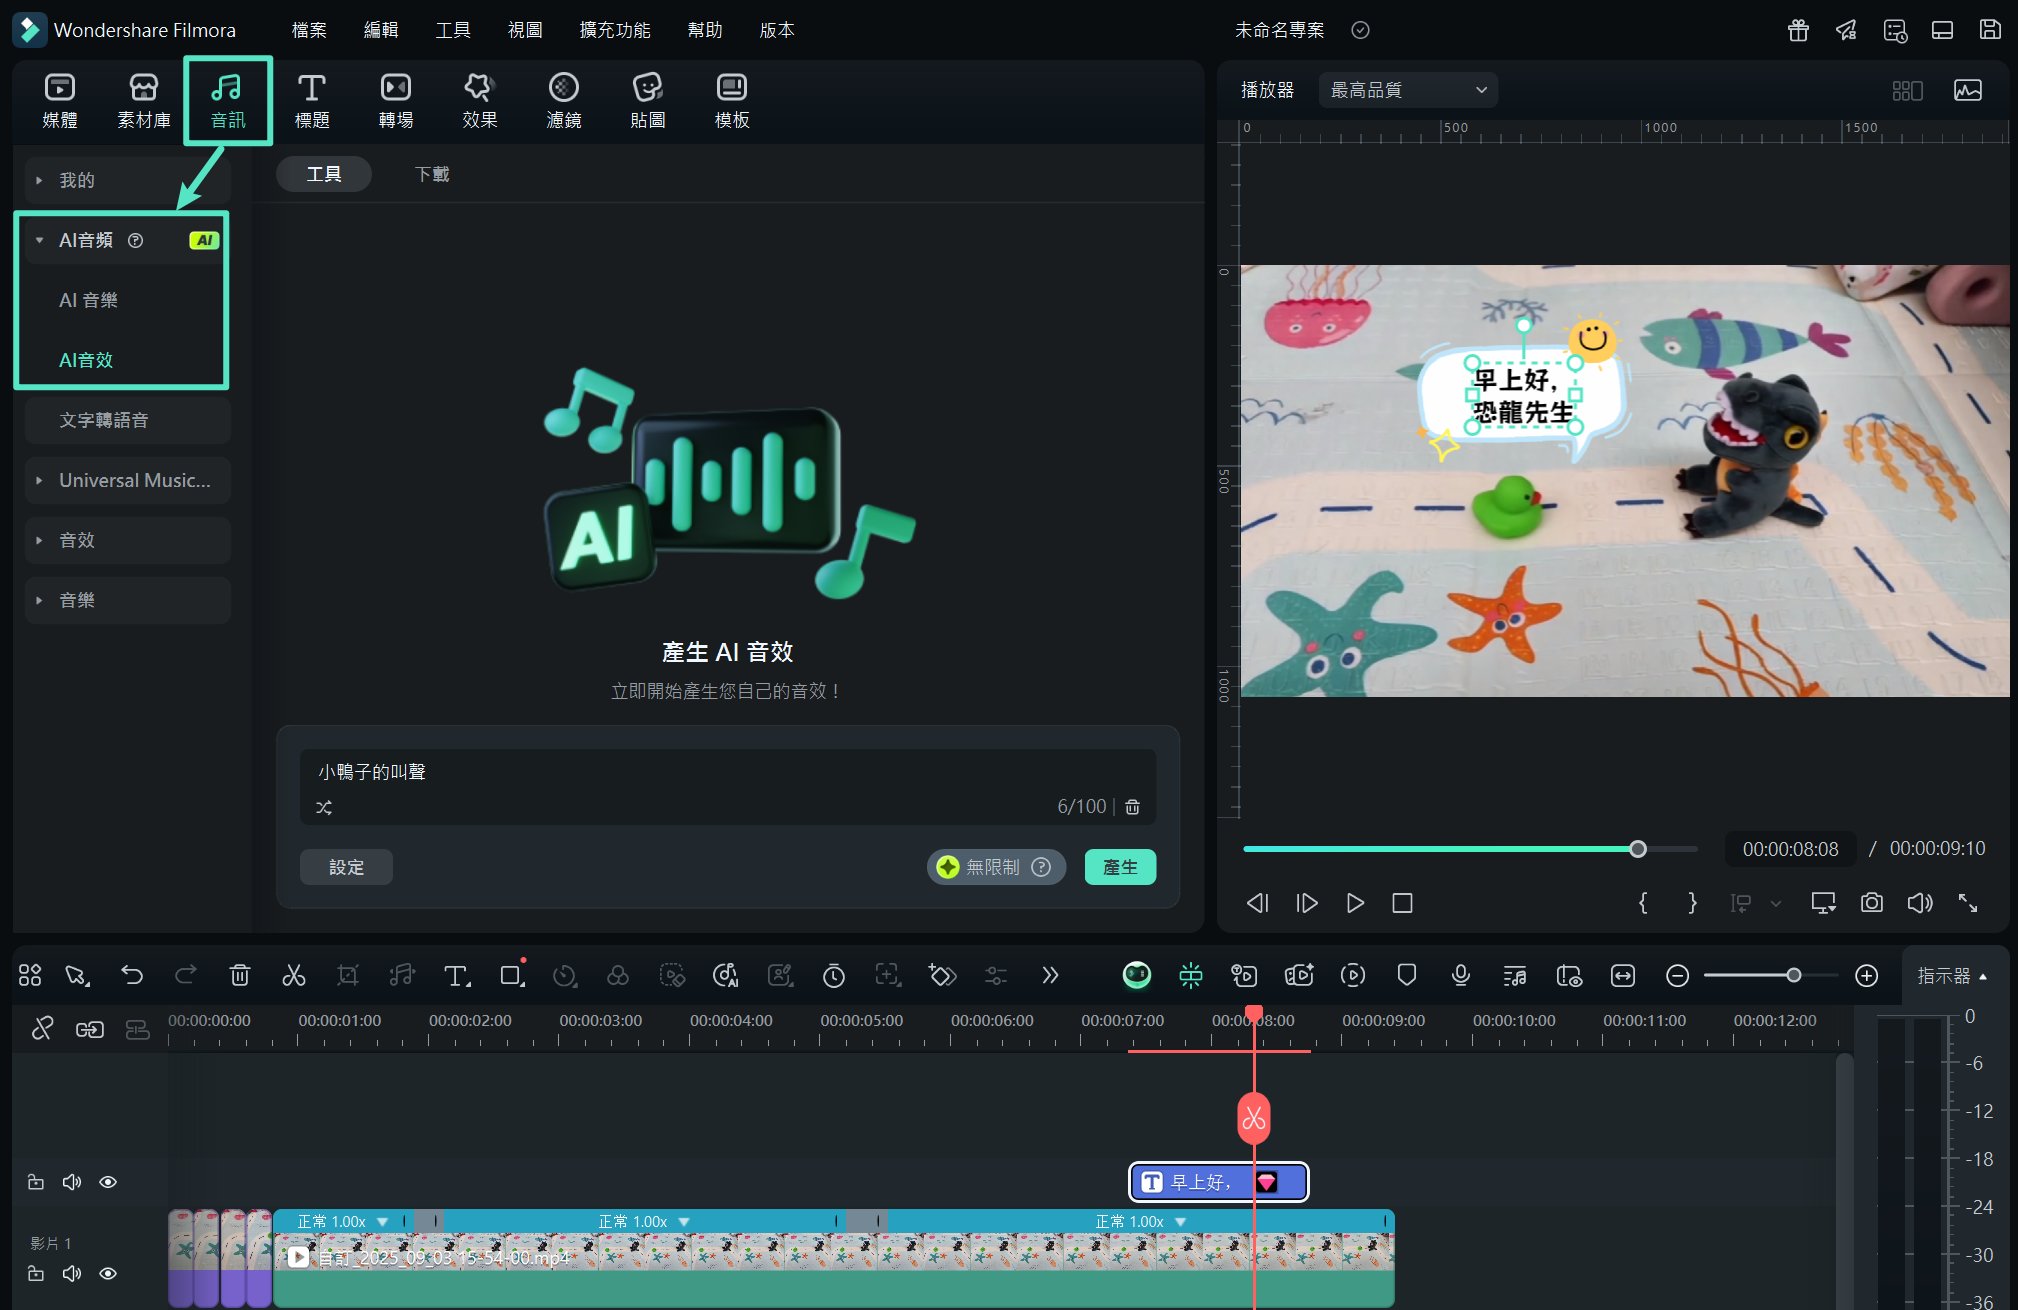Play the preview video
The image size is (2018, 1310).
[1355, 903]
